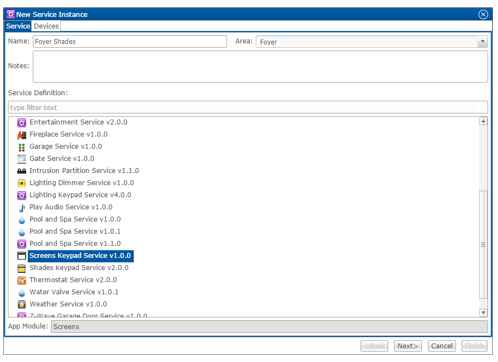The image size is (498, 362).
Task: Focus the type filter text box
Action: click(248, 107)
